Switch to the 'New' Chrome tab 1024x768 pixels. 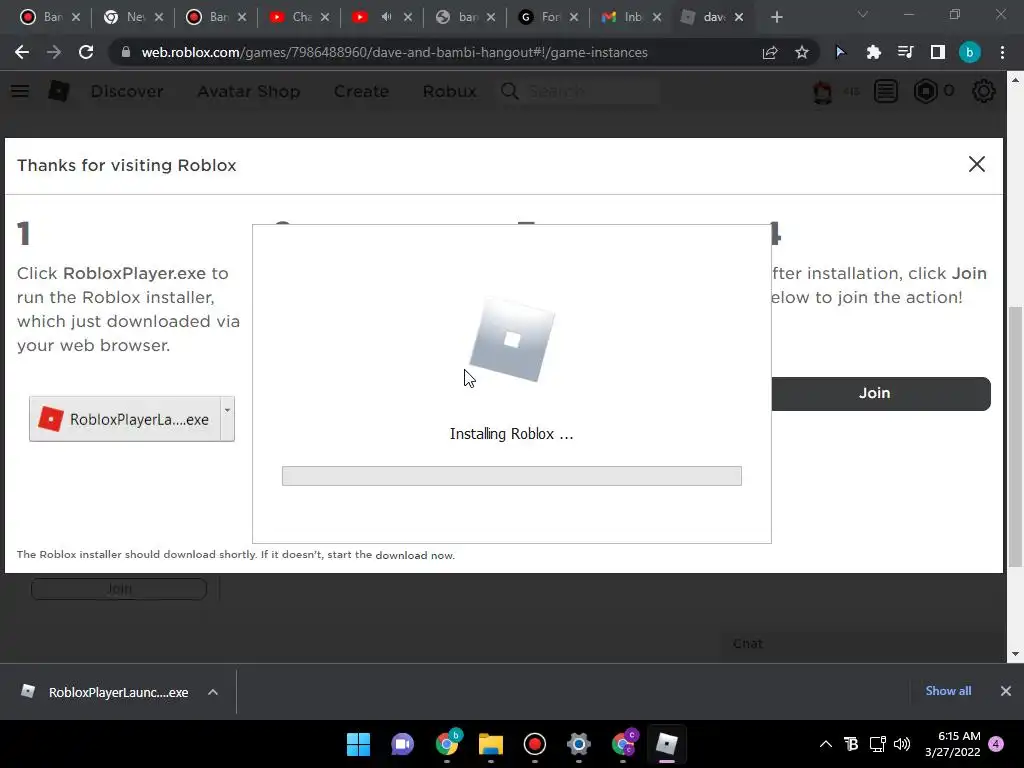(133, 17)
